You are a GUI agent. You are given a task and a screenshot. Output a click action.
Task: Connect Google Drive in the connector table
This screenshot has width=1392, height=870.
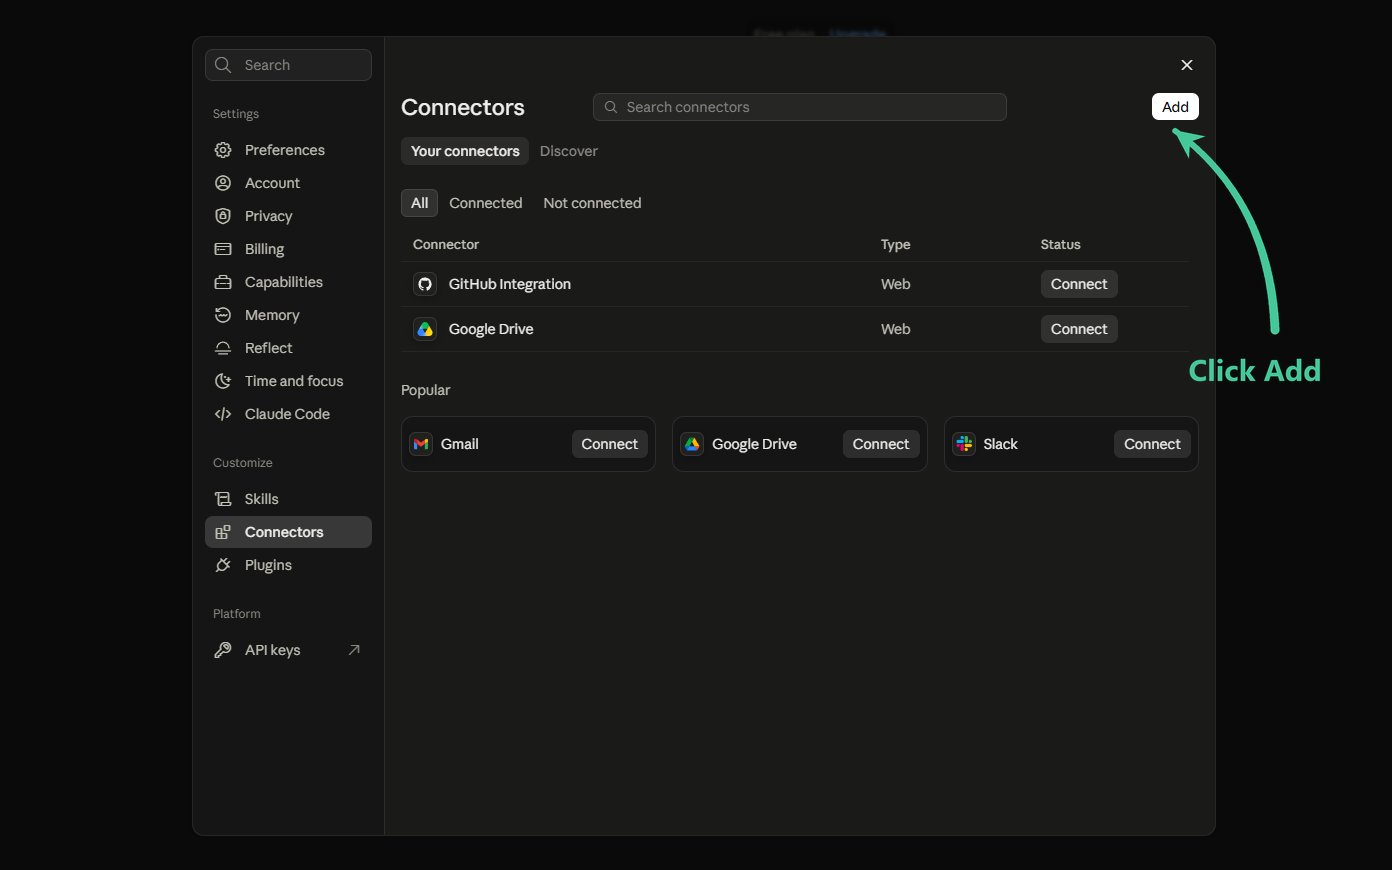[1079, 329]
